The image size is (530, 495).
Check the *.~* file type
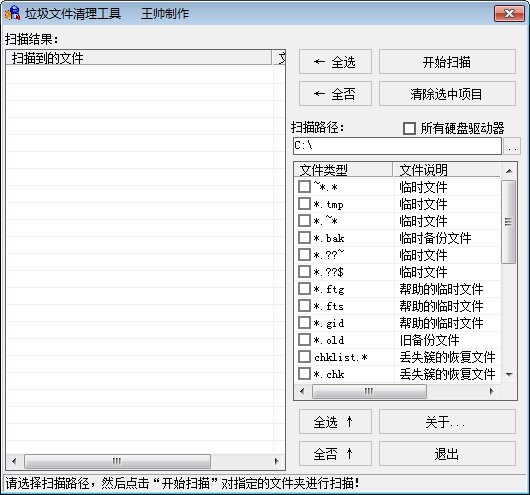(x=304, y=220)
